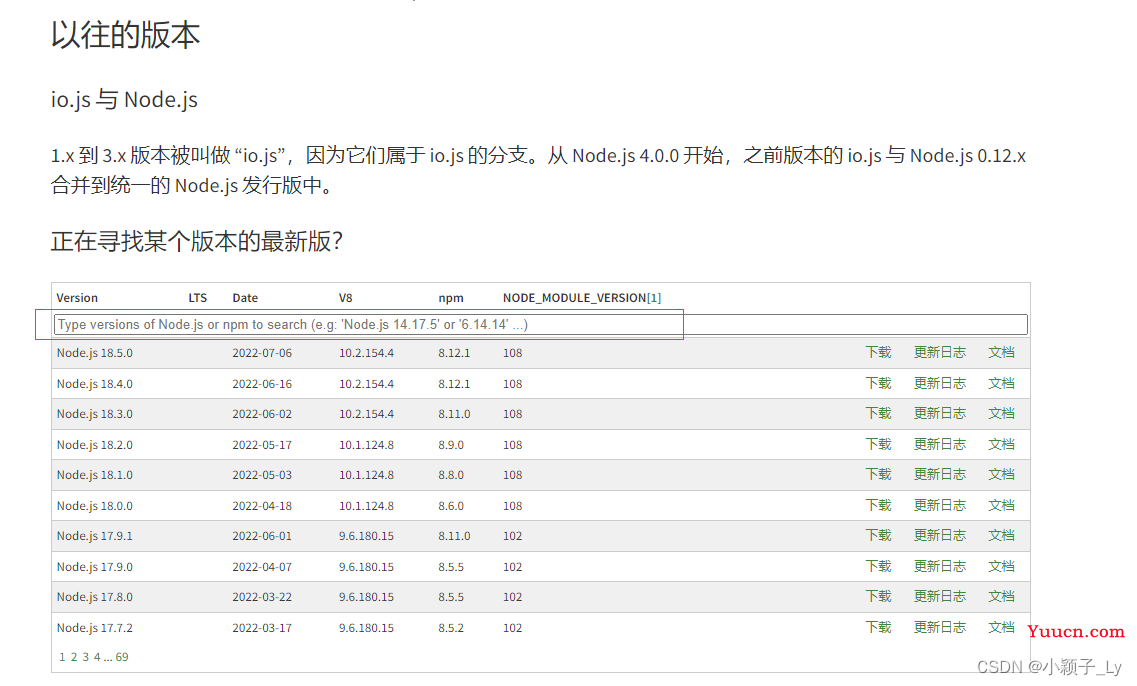
Task: Click the npm column header
Action: [451, 298]
